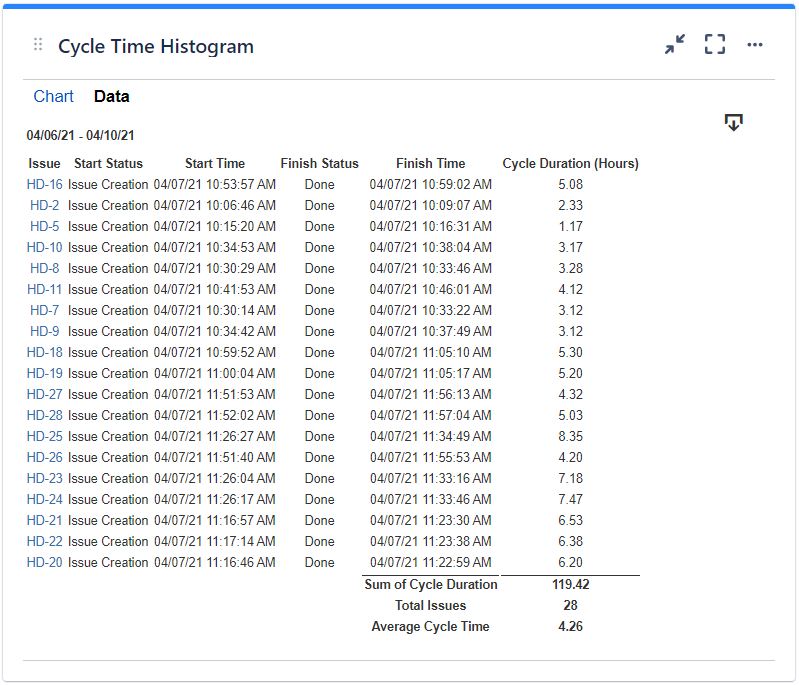Click the Cycle Time Histogram title

tap(156, 46)
